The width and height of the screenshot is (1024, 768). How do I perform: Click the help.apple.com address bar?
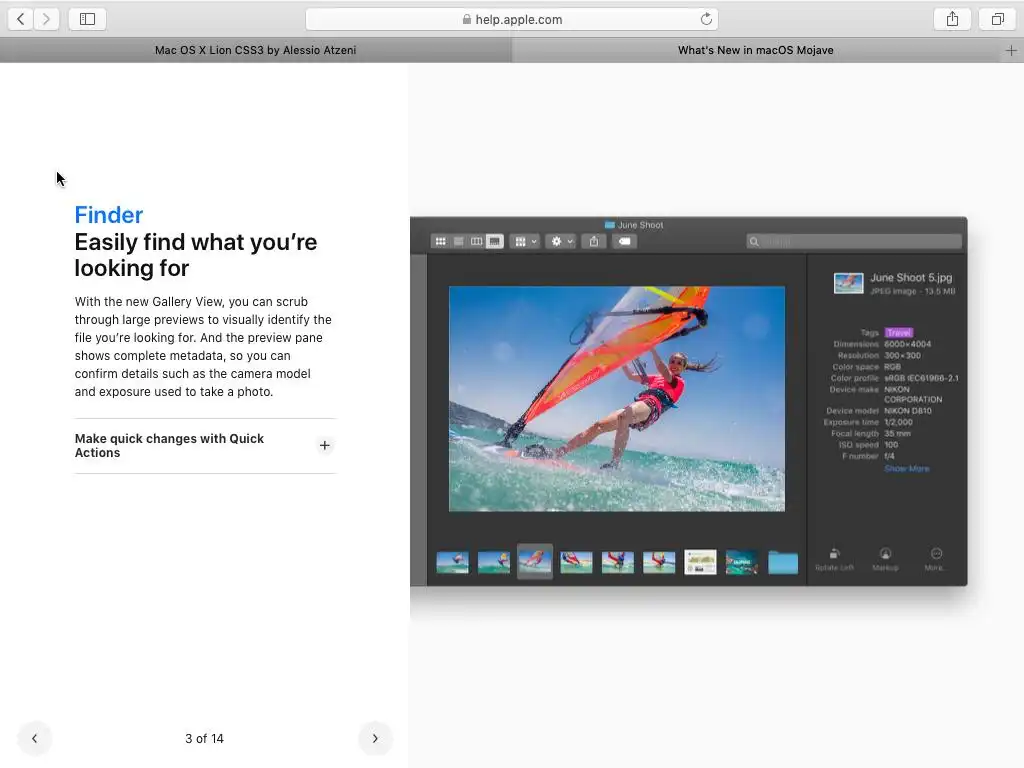click(512, 19)
